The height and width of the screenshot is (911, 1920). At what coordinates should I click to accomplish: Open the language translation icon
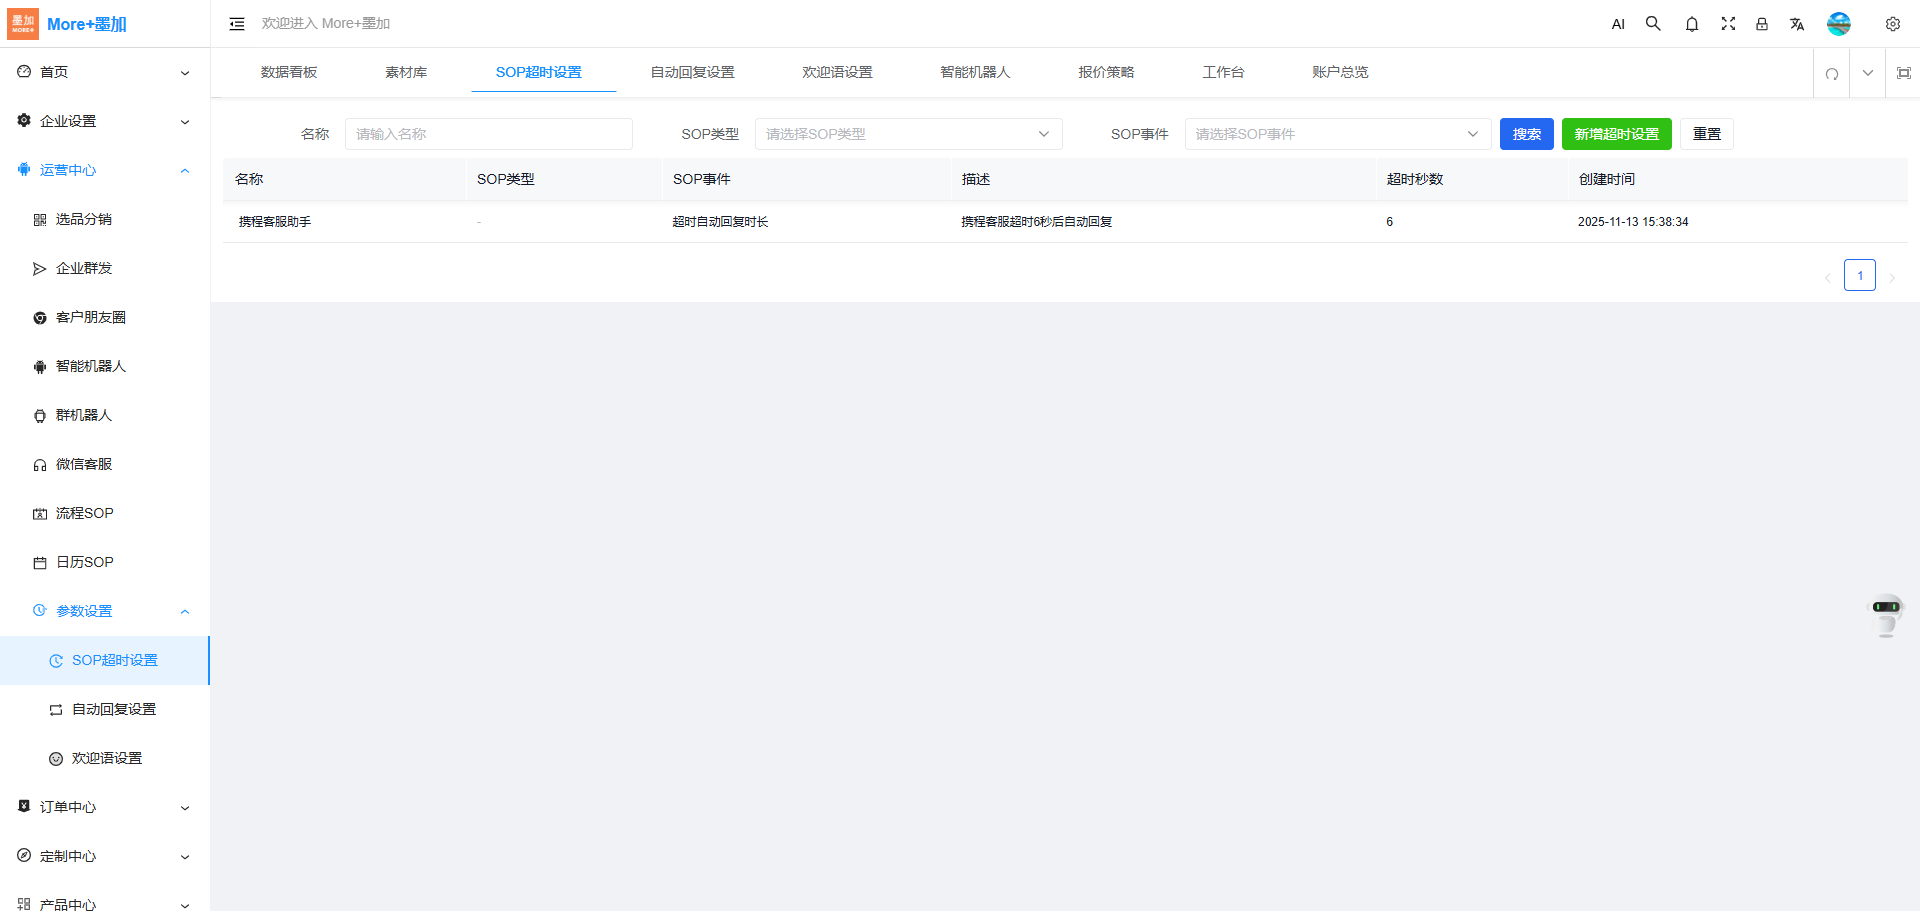click(x=1797, y=24)
